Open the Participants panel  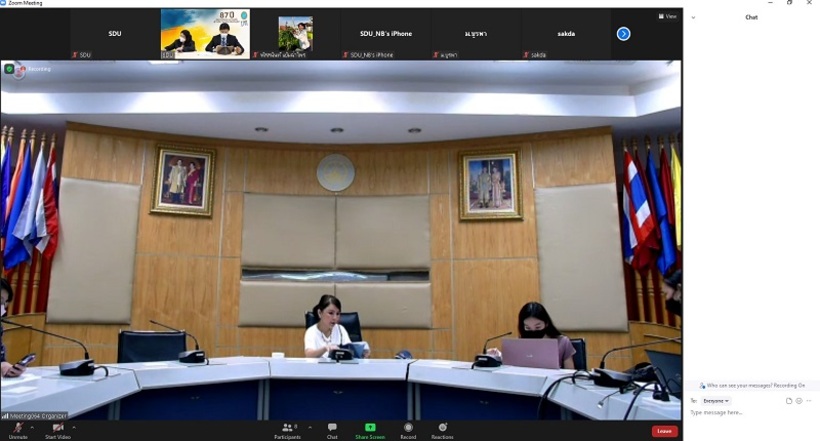pos(287,428)
